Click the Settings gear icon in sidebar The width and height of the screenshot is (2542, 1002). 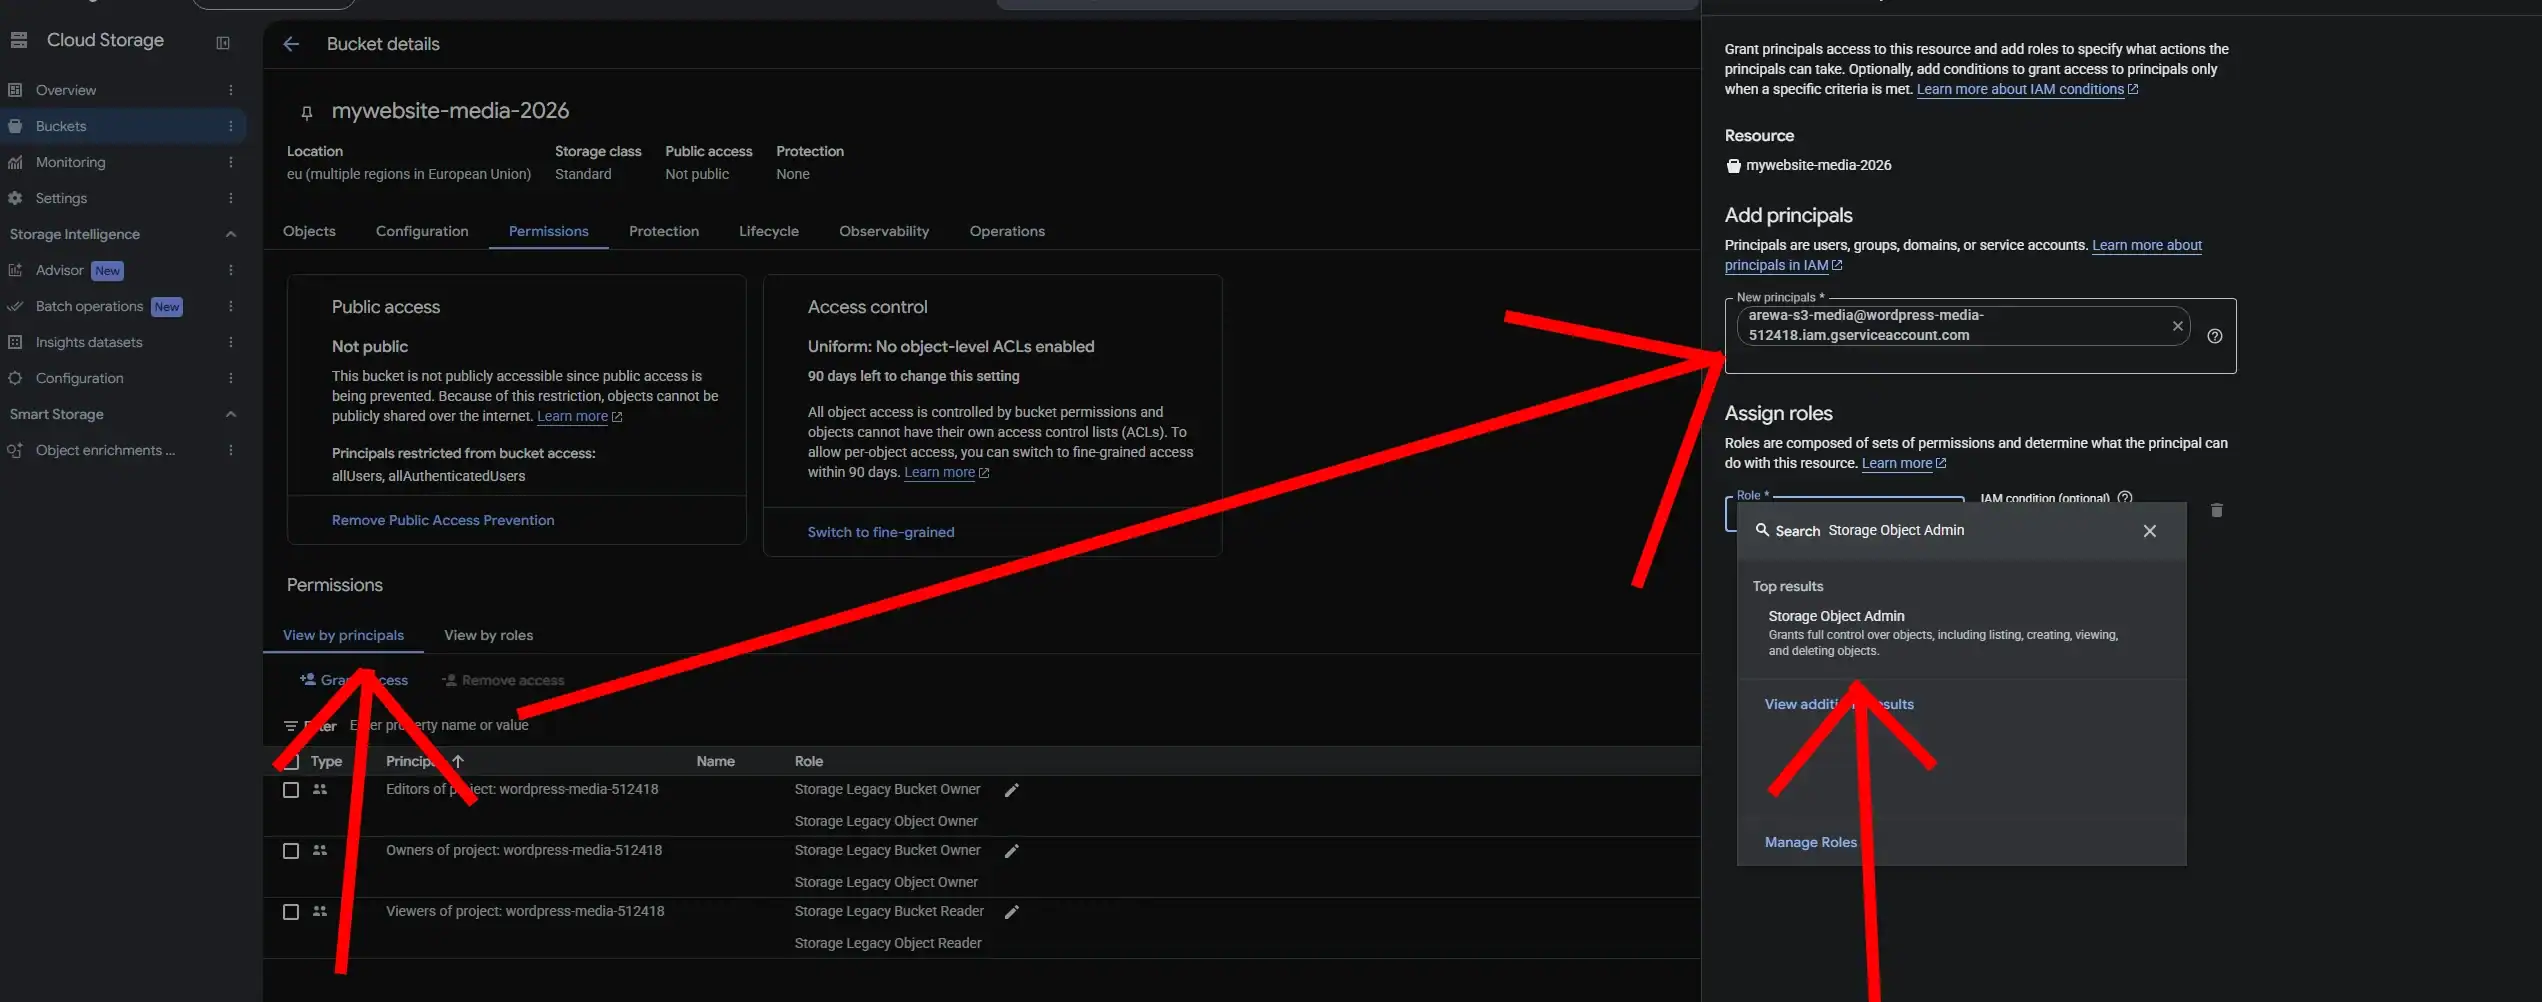pos(15,198)
